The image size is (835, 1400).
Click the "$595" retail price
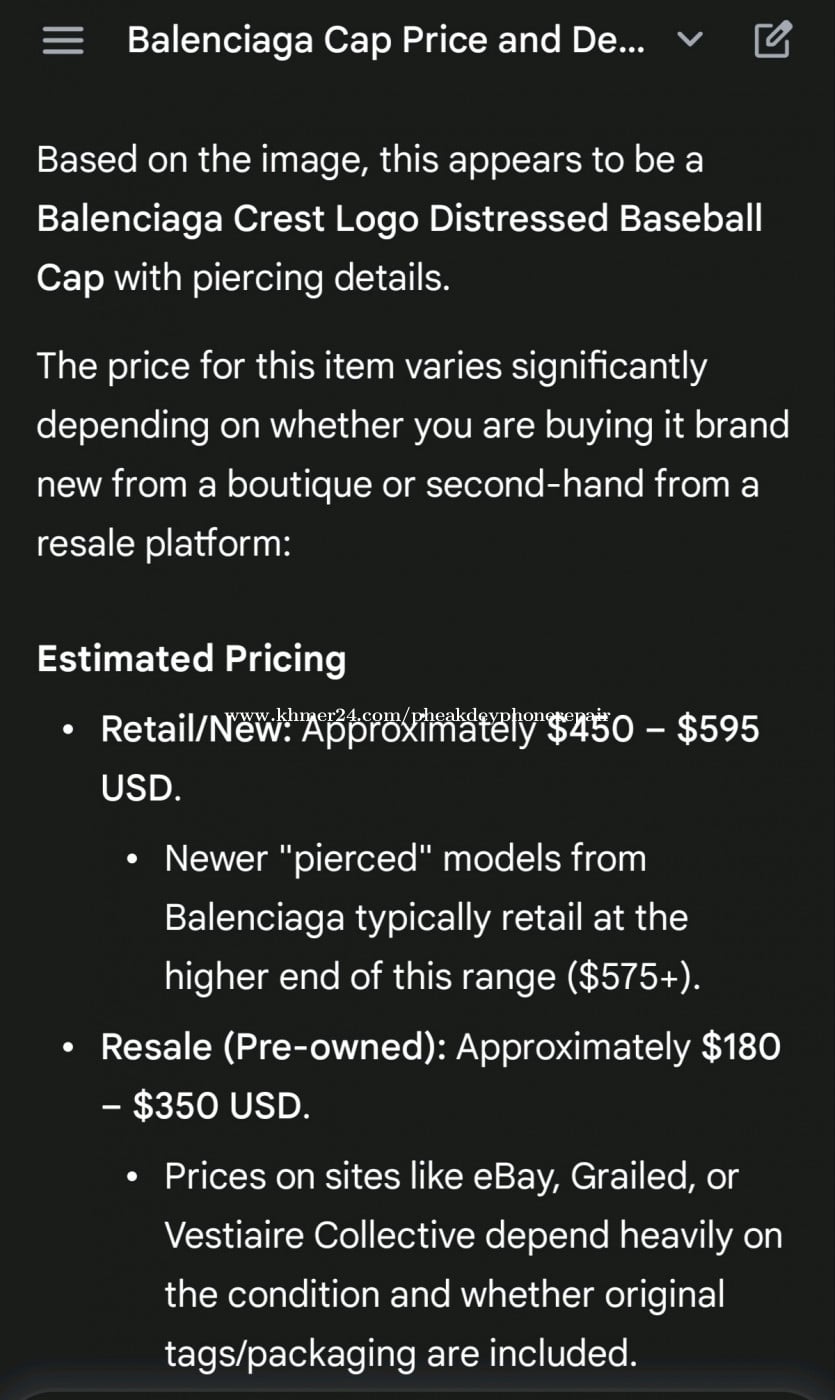coord(718,729)
